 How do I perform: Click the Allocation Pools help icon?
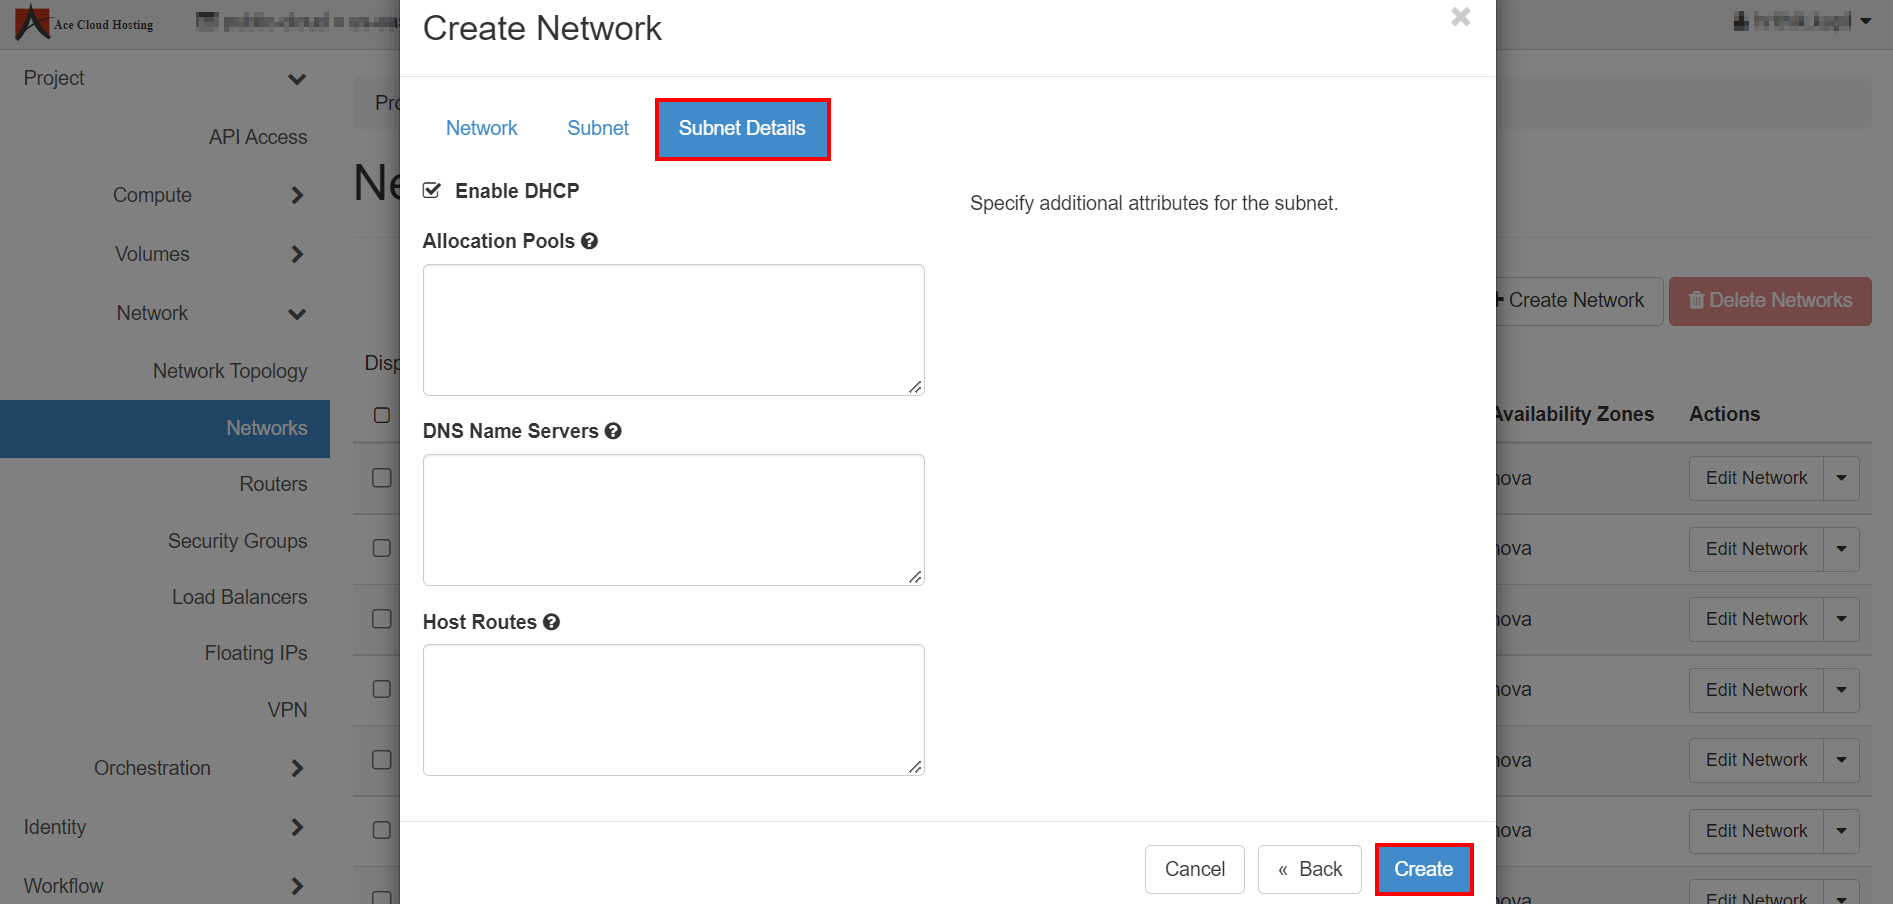coord(589,241)
